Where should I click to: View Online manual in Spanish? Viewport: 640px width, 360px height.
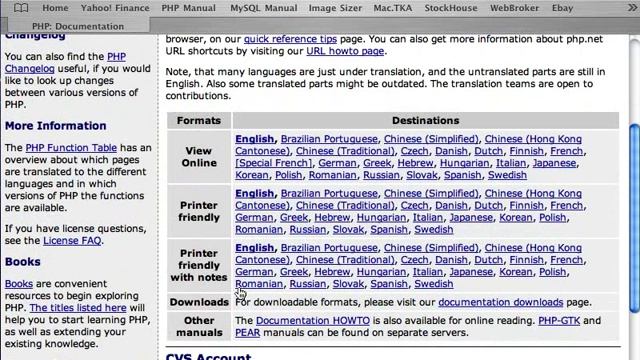point(462,175)
